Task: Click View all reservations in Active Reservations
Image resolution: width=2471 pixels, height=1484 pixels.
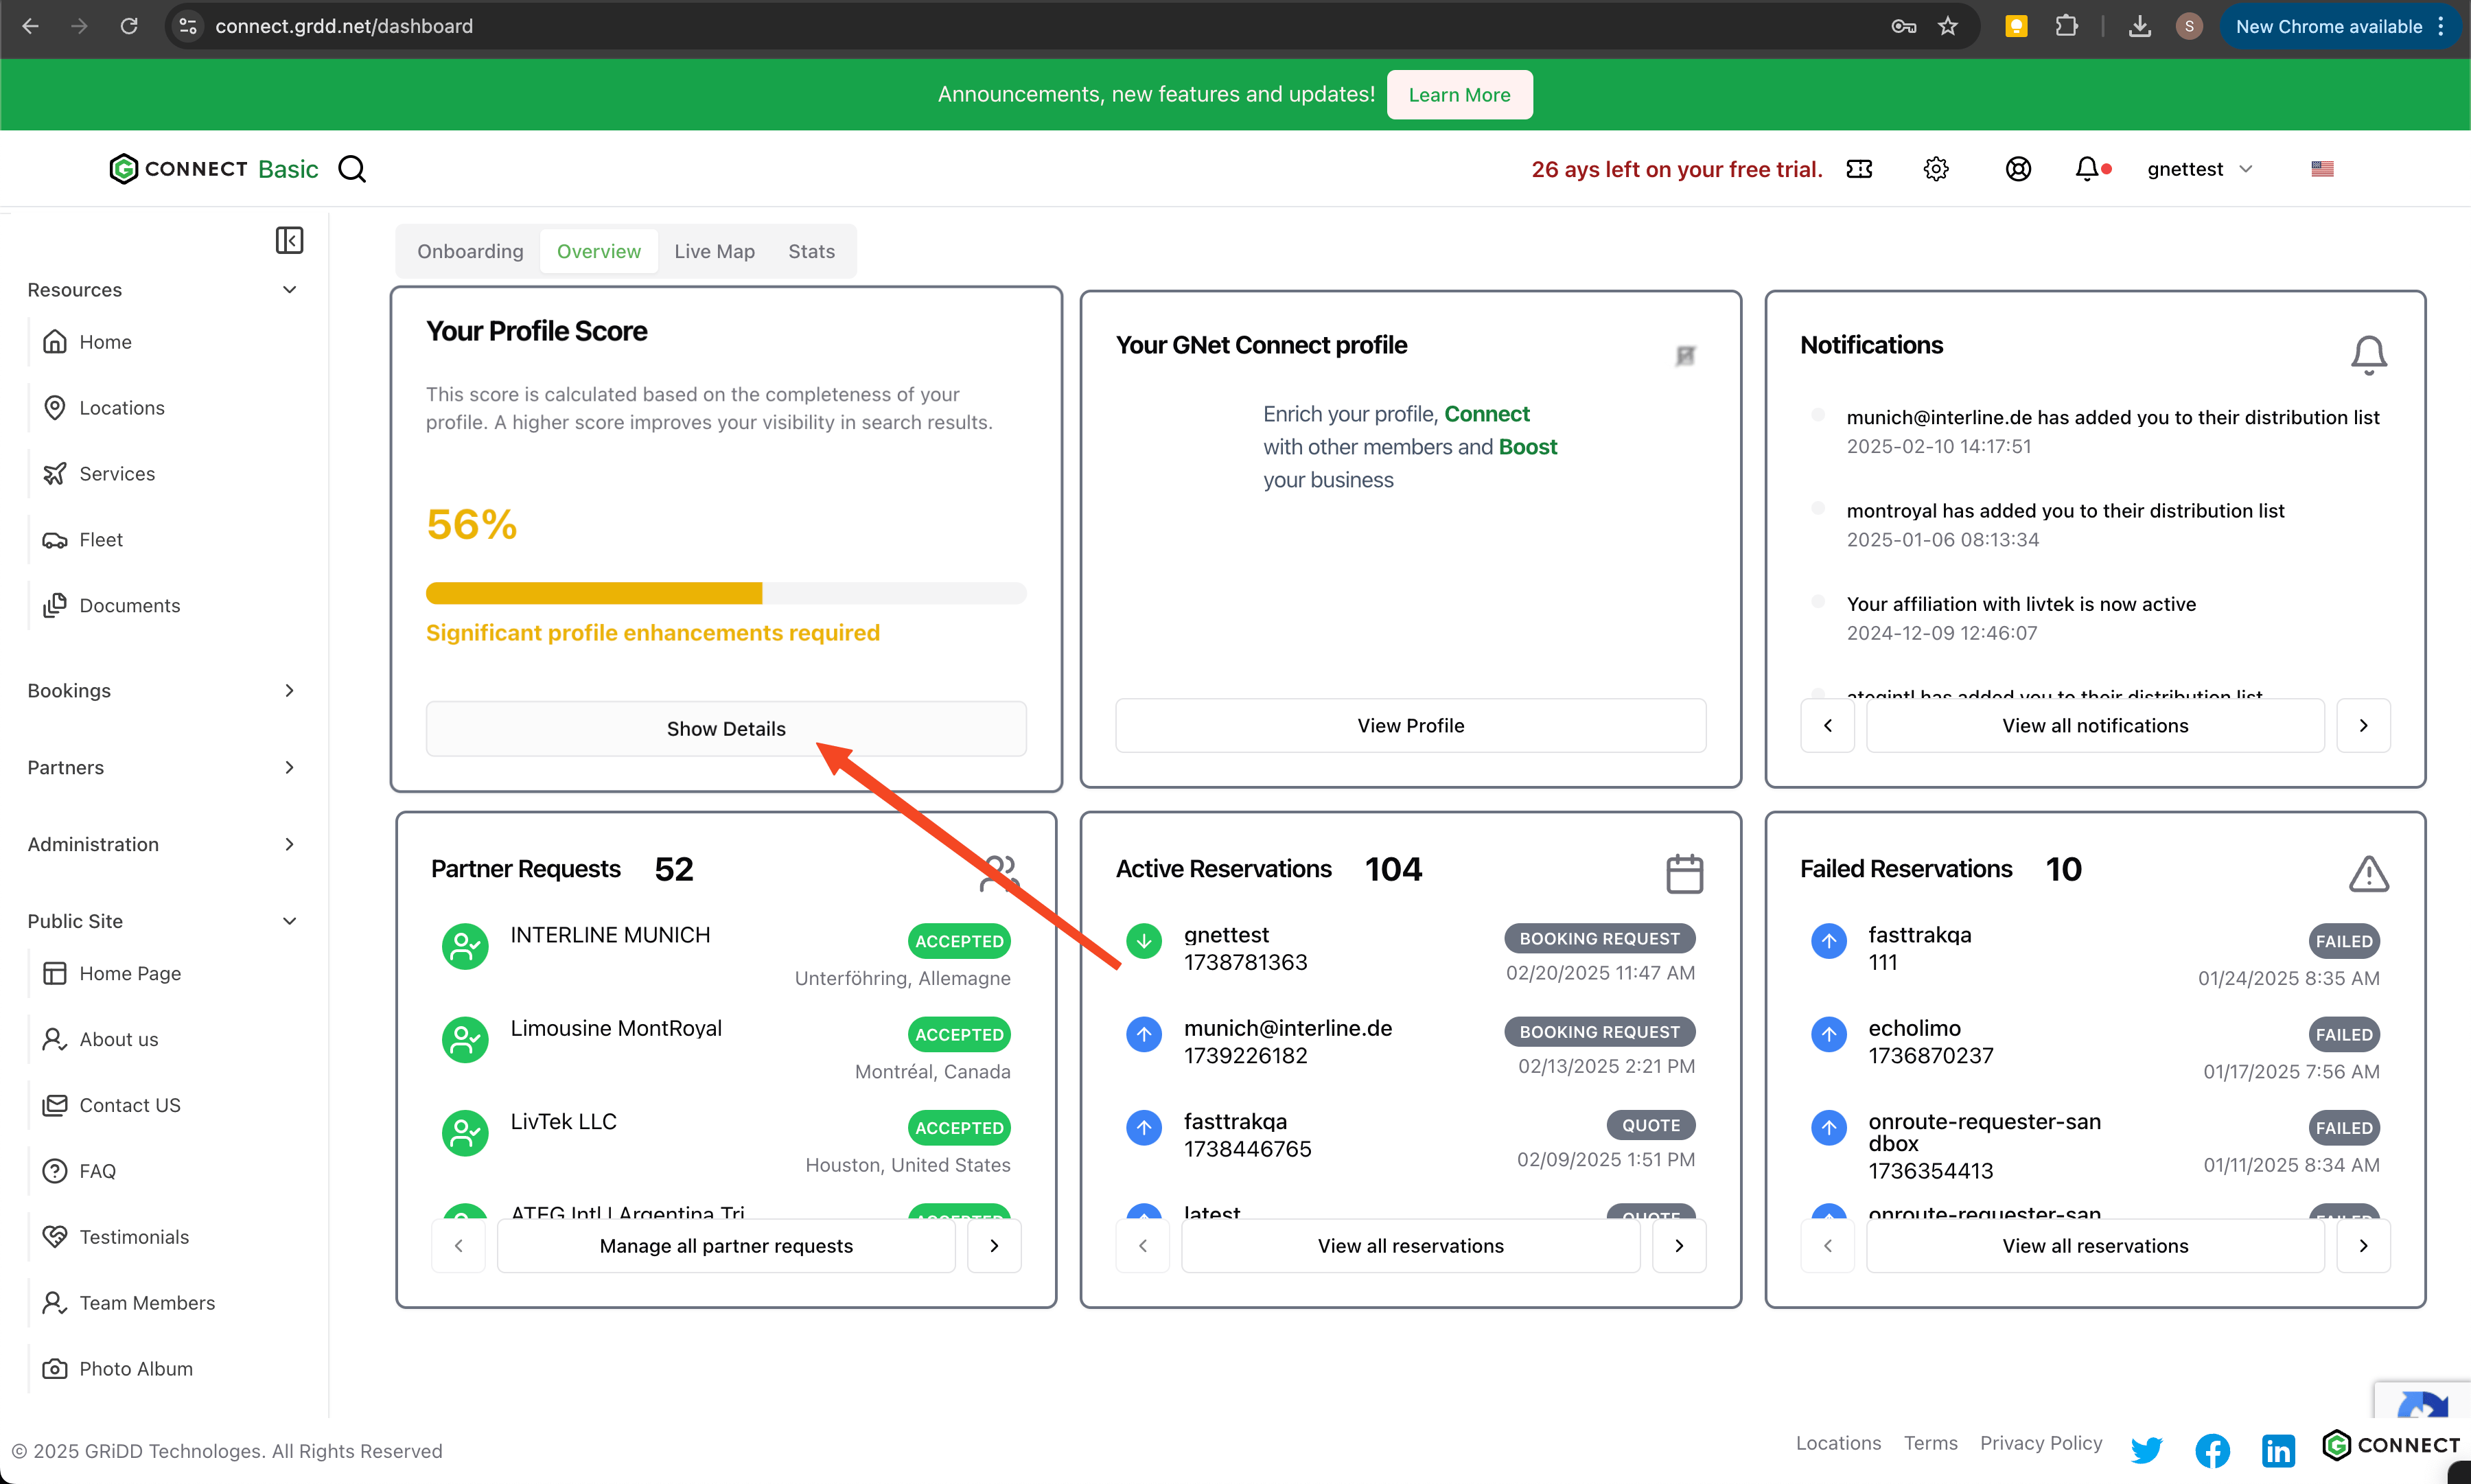Action: tap(1410, 1245)
